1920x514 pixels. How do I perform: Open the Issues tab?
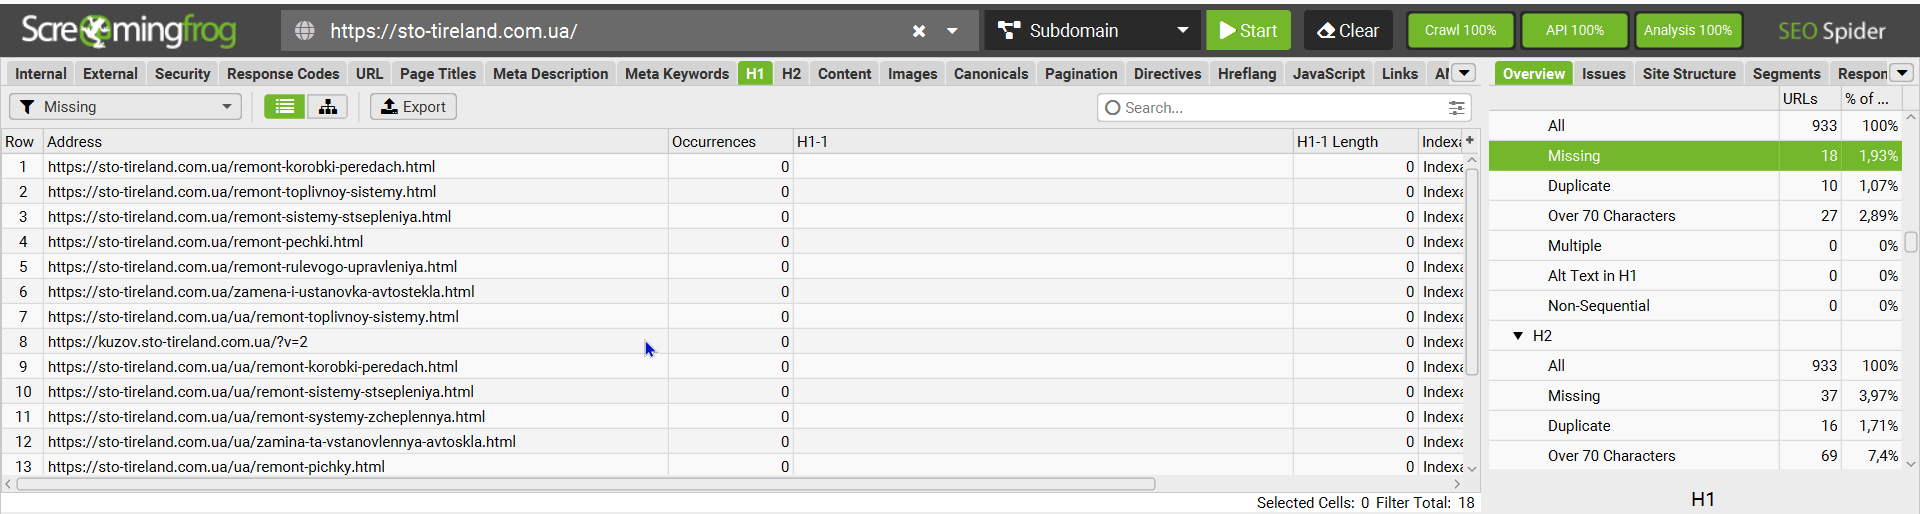tap(1603, 74)
